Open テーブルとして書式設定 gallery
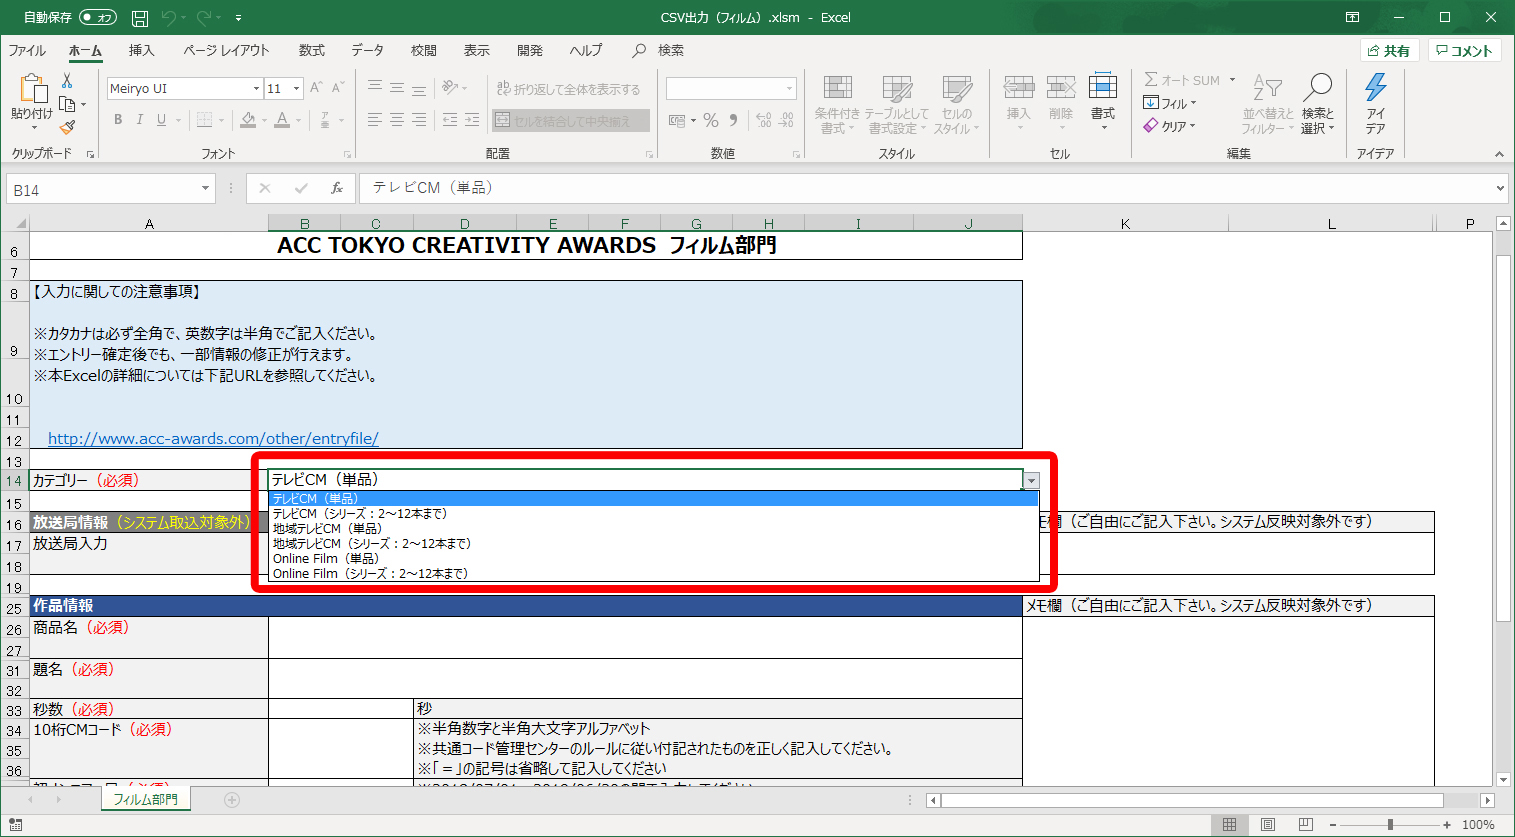This screenshot has width=1515, height=837. [x=896, y=104]
